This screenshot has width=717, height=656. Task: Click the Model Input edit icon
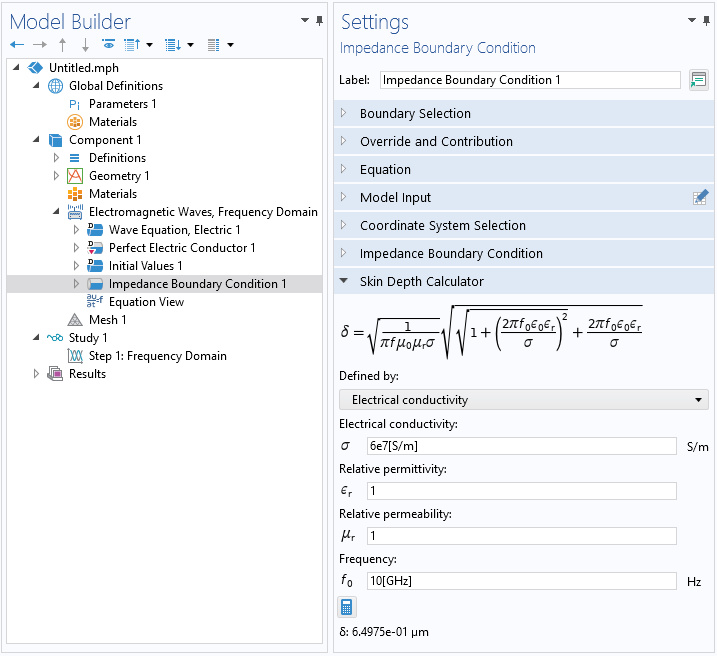click(701, 197)
